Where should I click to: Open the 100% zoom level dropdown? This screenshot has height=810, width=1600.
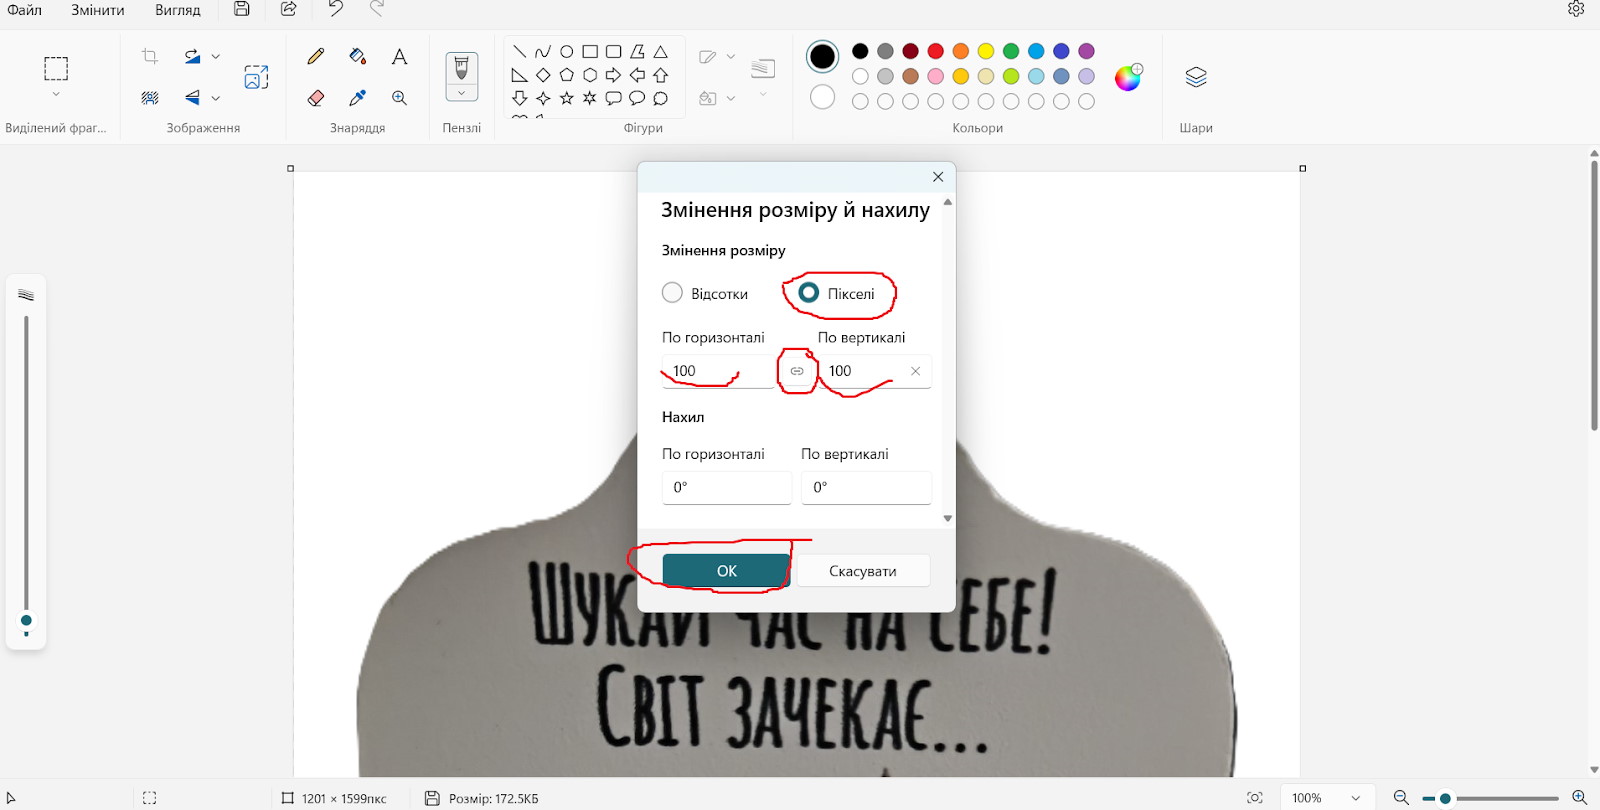click(1326, 798)
